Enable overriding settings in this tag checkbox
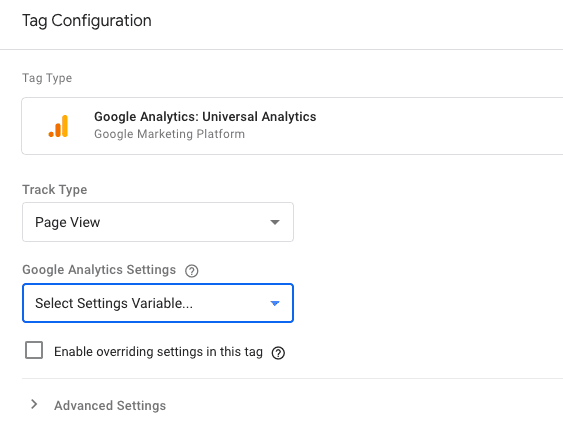The image size is (563, 430). (34, 350)
